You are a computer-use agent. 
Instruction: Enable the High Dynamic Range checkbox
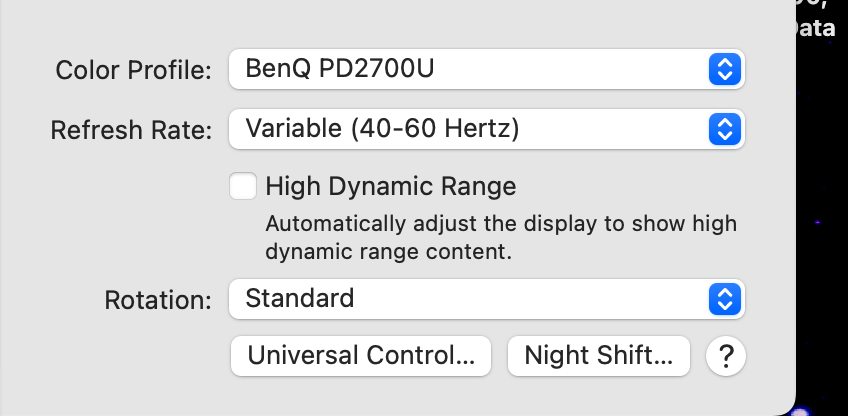pos(243,186)
